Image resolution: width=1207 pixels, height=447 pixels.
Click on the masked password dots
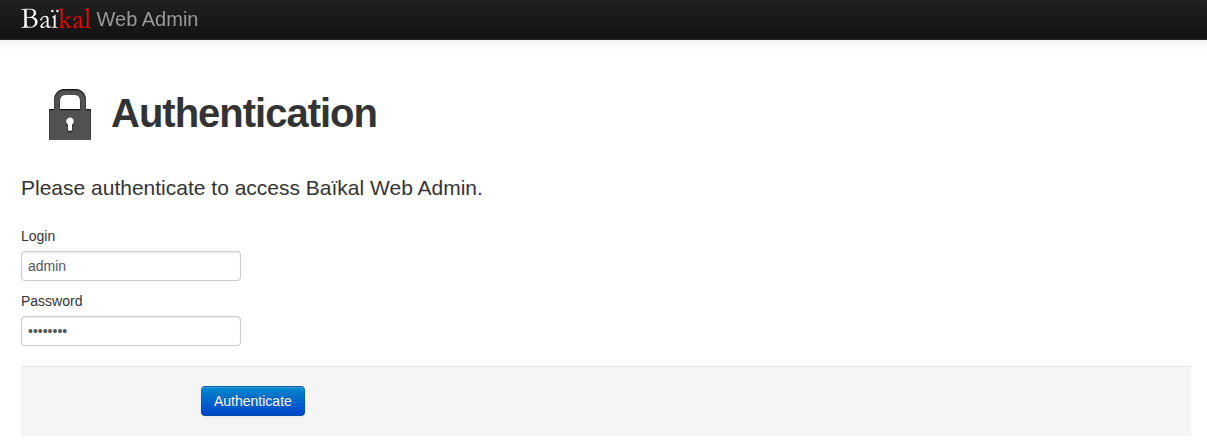tap(47, 331)
